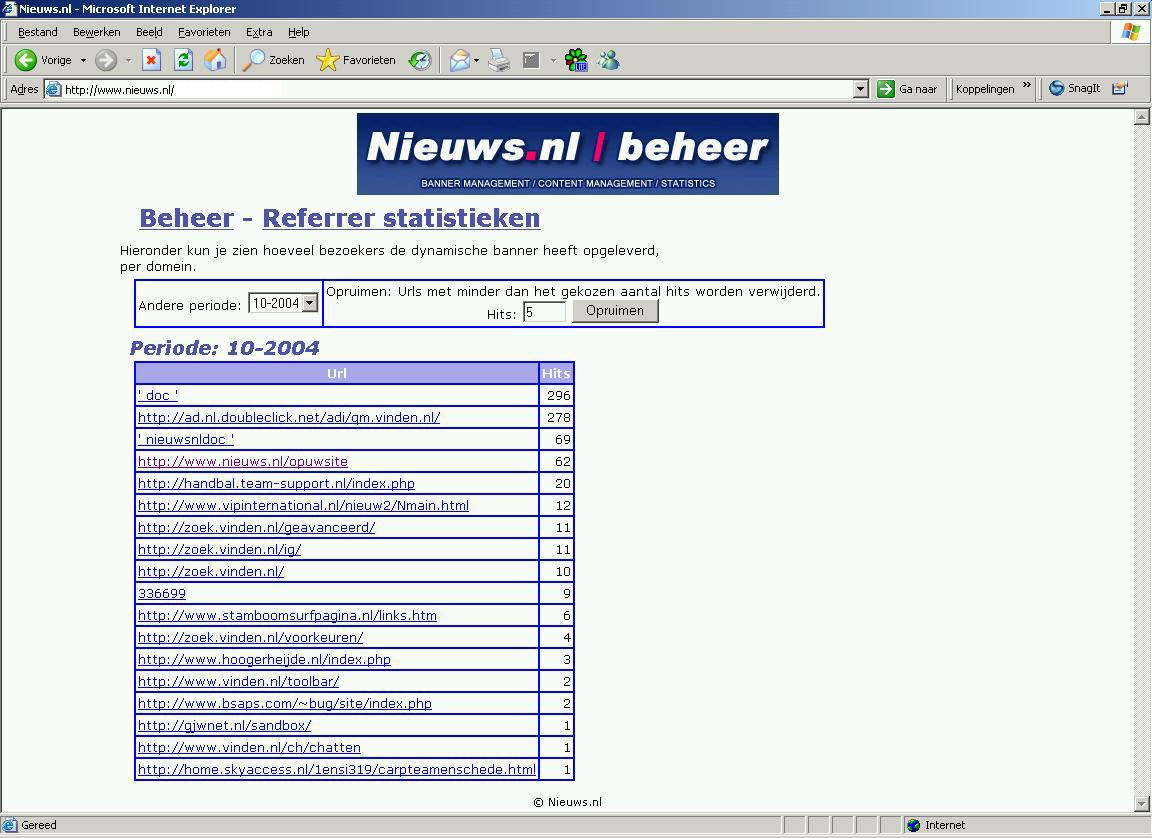Open the Messenger people icon
This screenshot has width=1152, height=838.
click(x=608, y=60)
